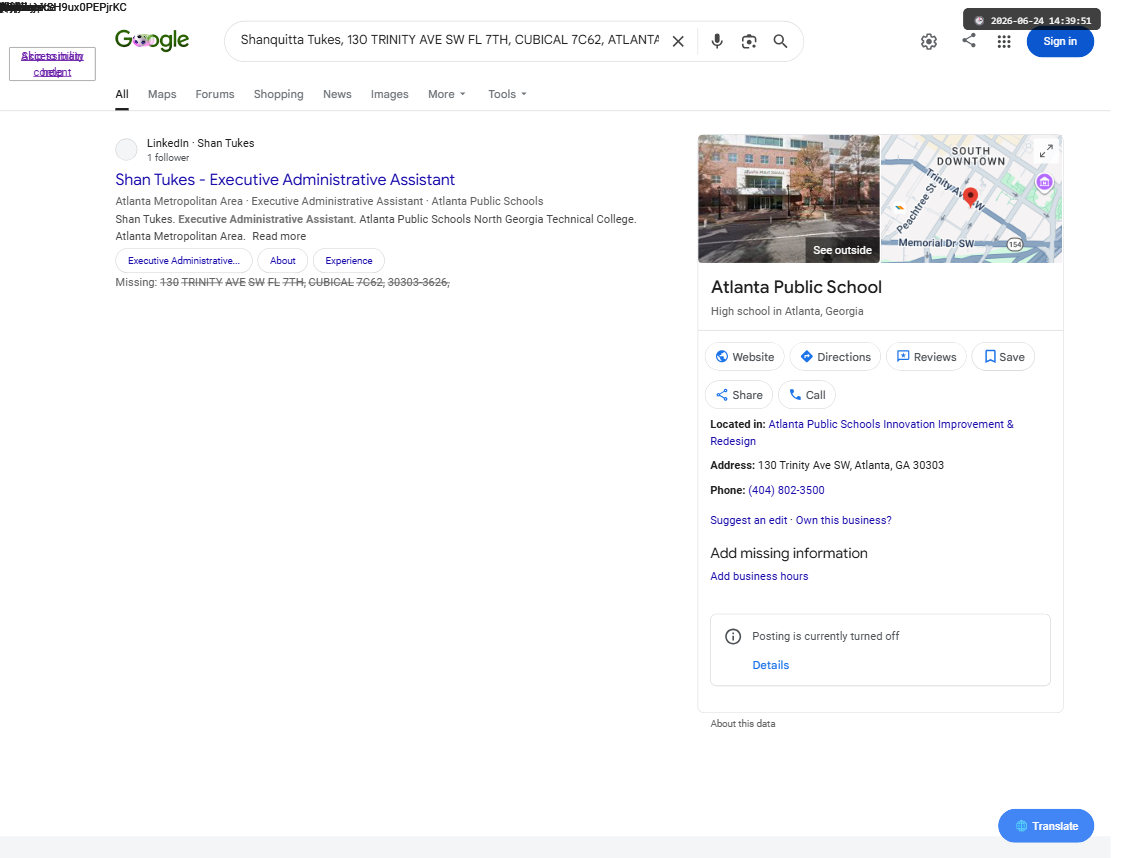The width and height of the screenshot is (1124, 858).
Task: Clear the search query with X icon
Action: pos(677,42)
